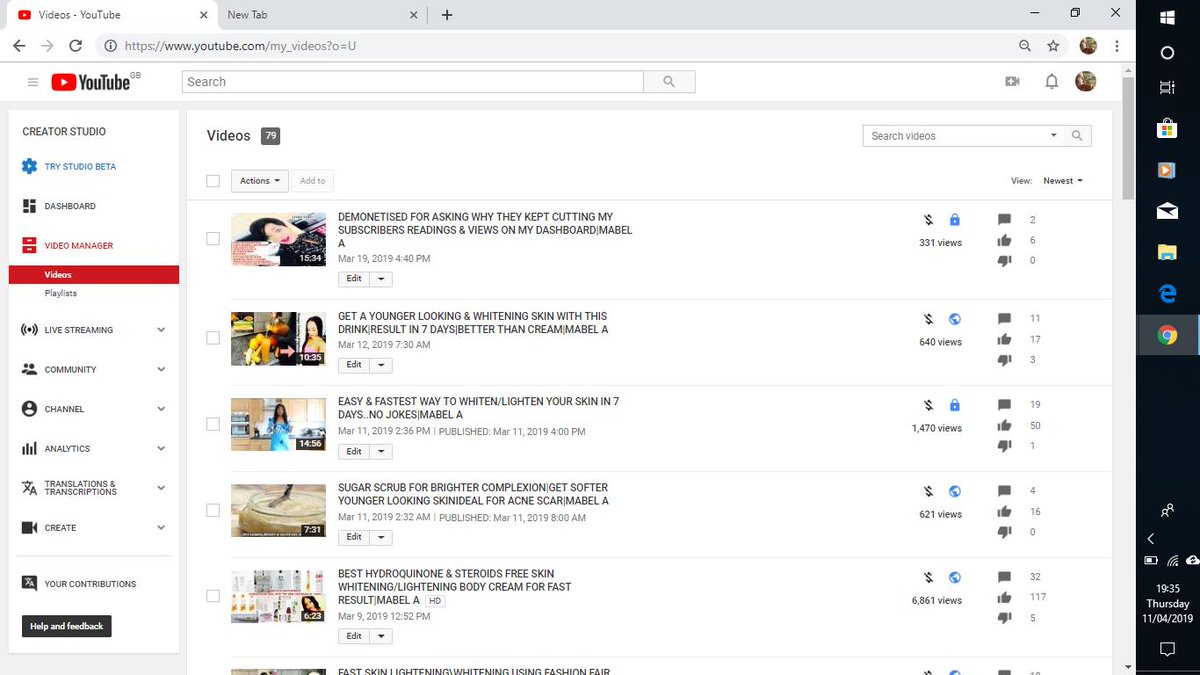The height and width of the screenshot is (675, 1200).
Task: Click Edit button for EASY & FASTEST WAY video
Action: 354,451
